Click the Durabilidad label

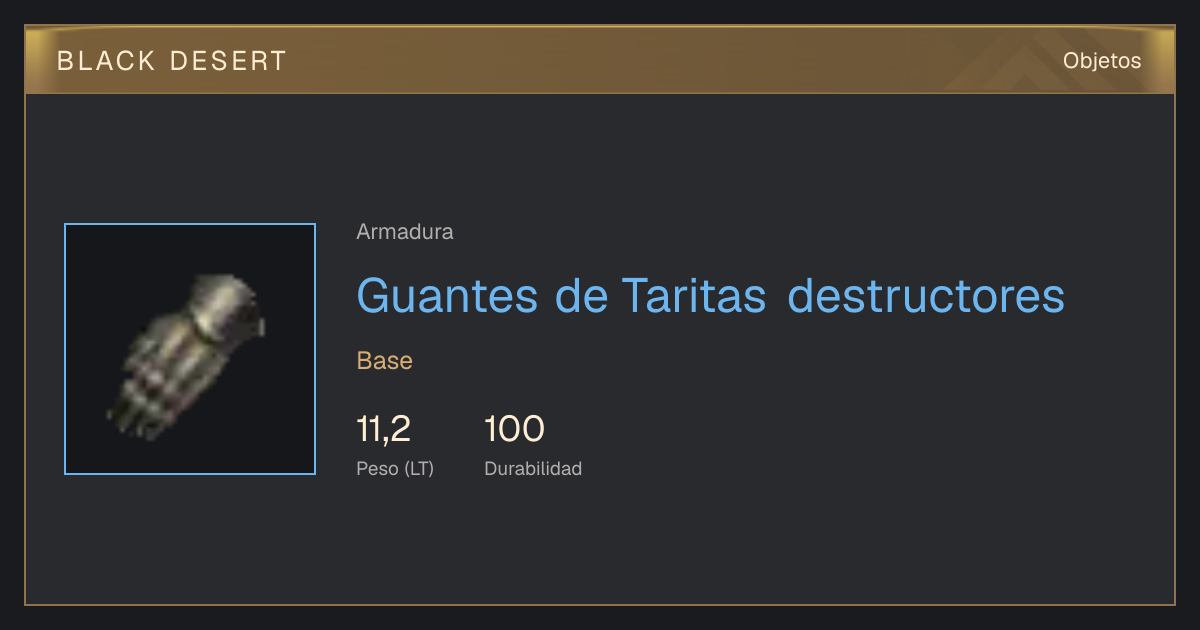[533, 468]
